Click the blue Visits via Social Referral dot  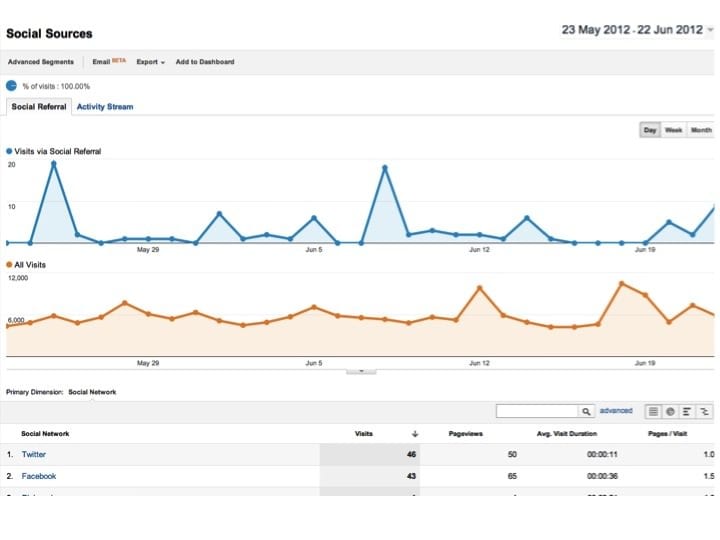9,151
